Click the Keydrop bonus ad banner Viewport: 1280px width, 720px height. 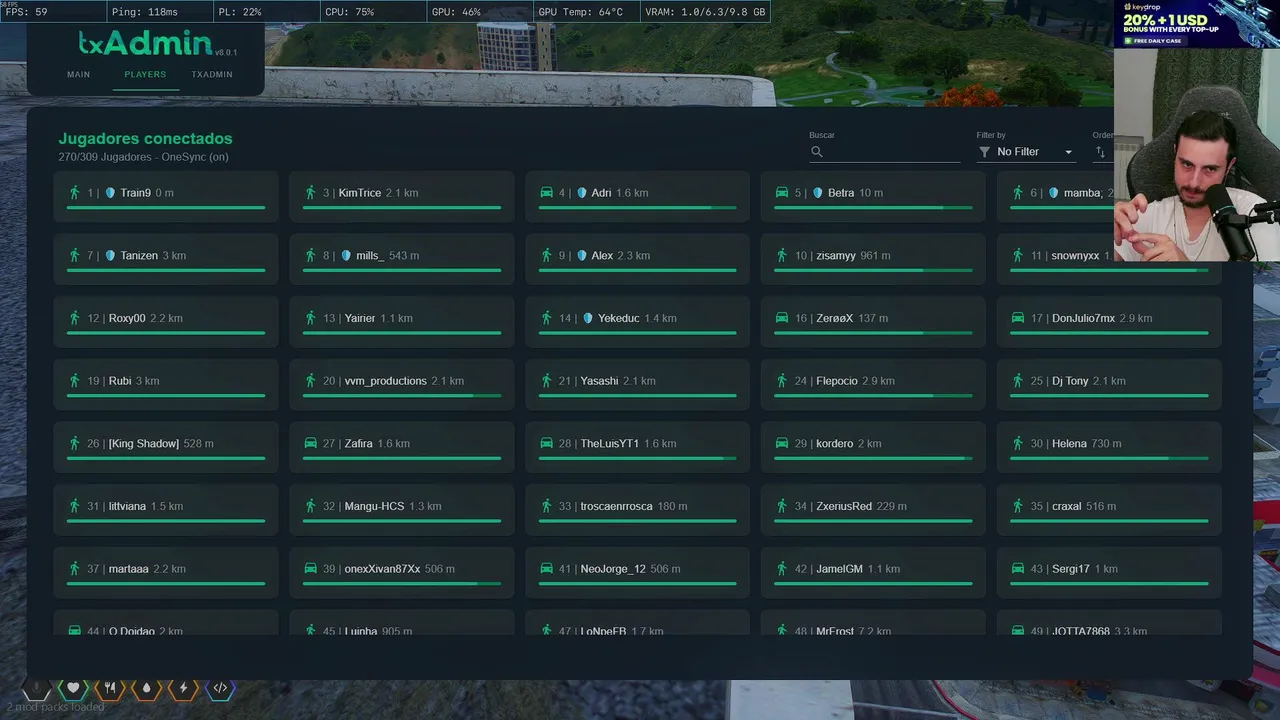coord(1196,24)
